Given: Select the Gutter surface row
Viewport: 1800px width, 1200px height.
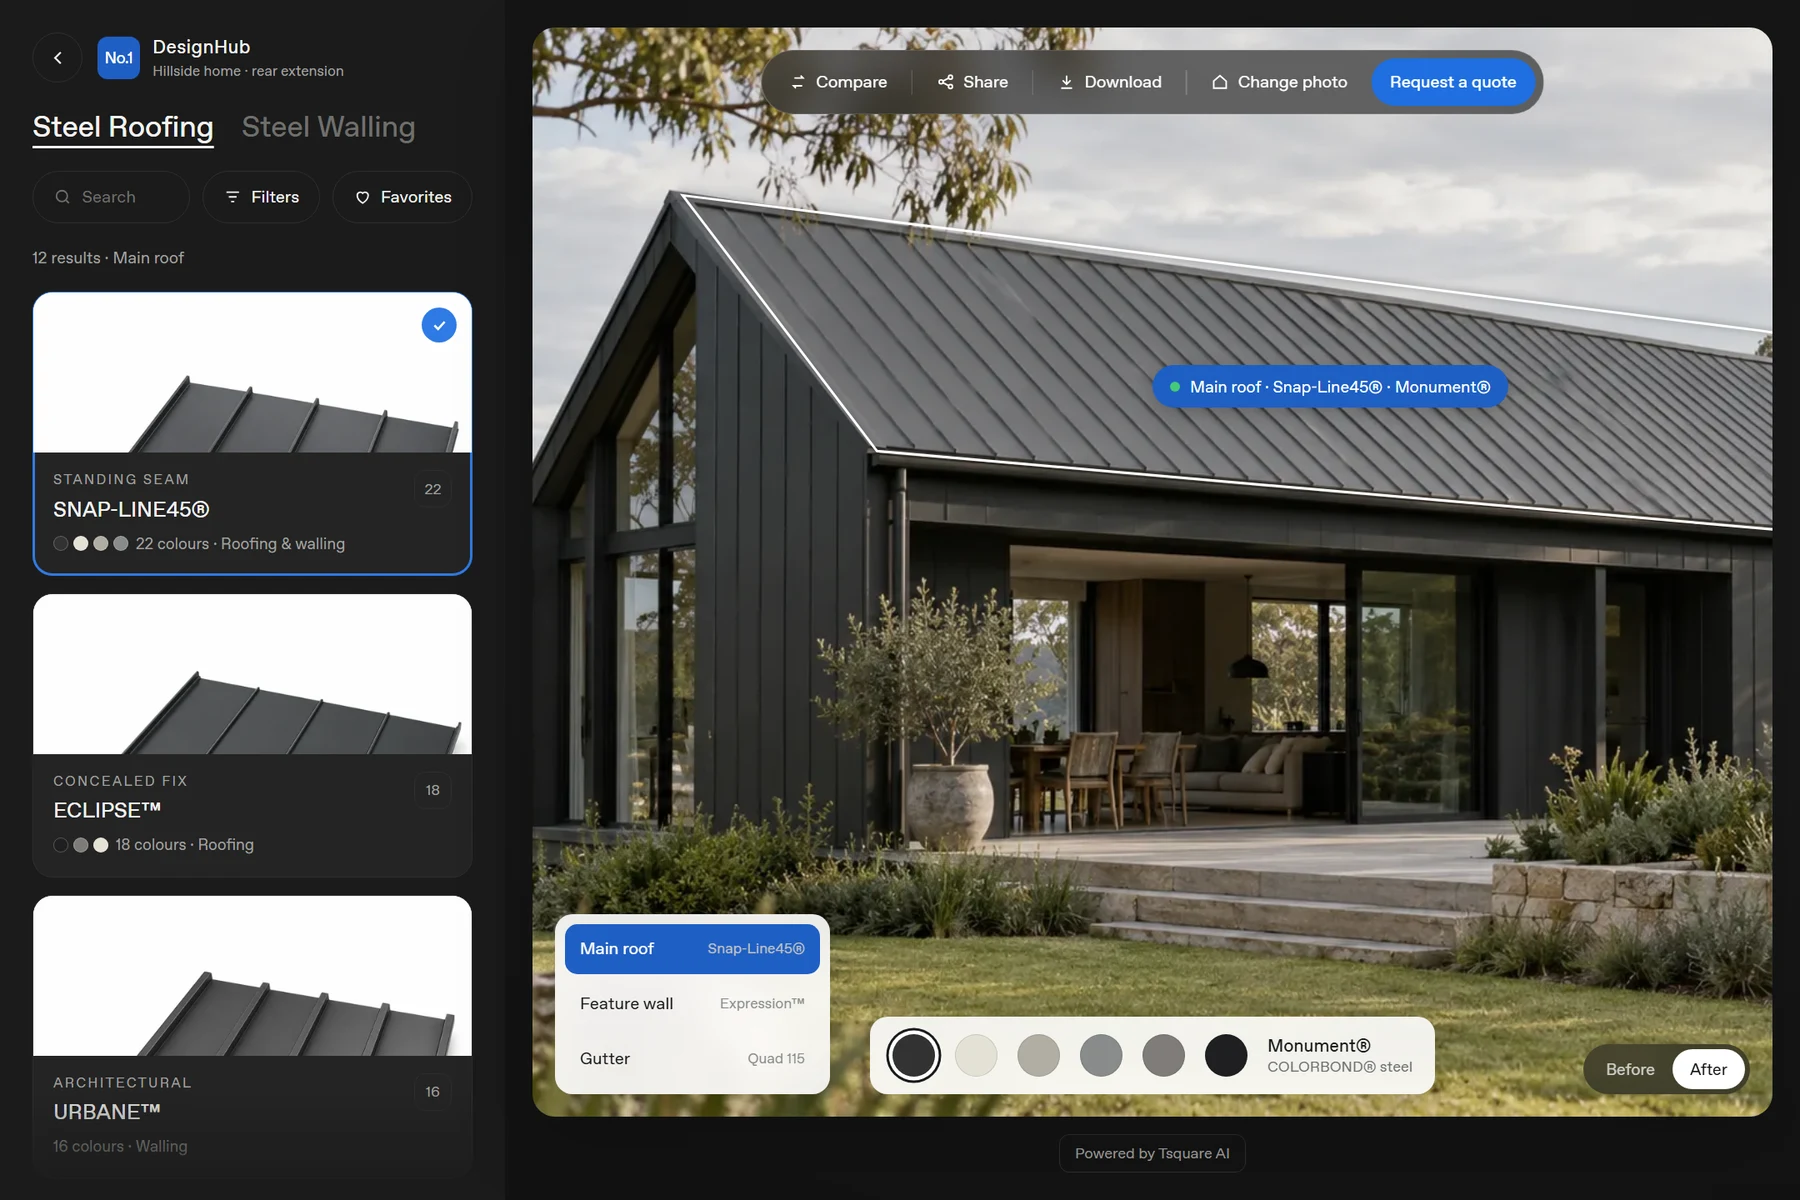Looking at the screenshot, I should pyautogui.click(x=692, y=1058).
